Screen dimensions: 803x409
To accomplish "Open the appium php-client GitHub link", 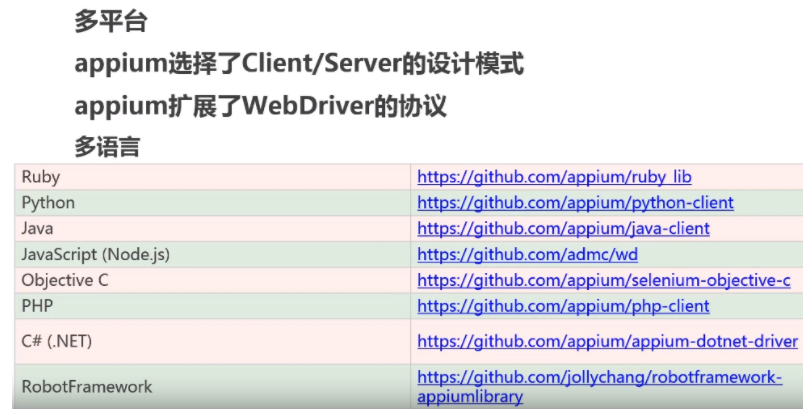I will 563,306.
